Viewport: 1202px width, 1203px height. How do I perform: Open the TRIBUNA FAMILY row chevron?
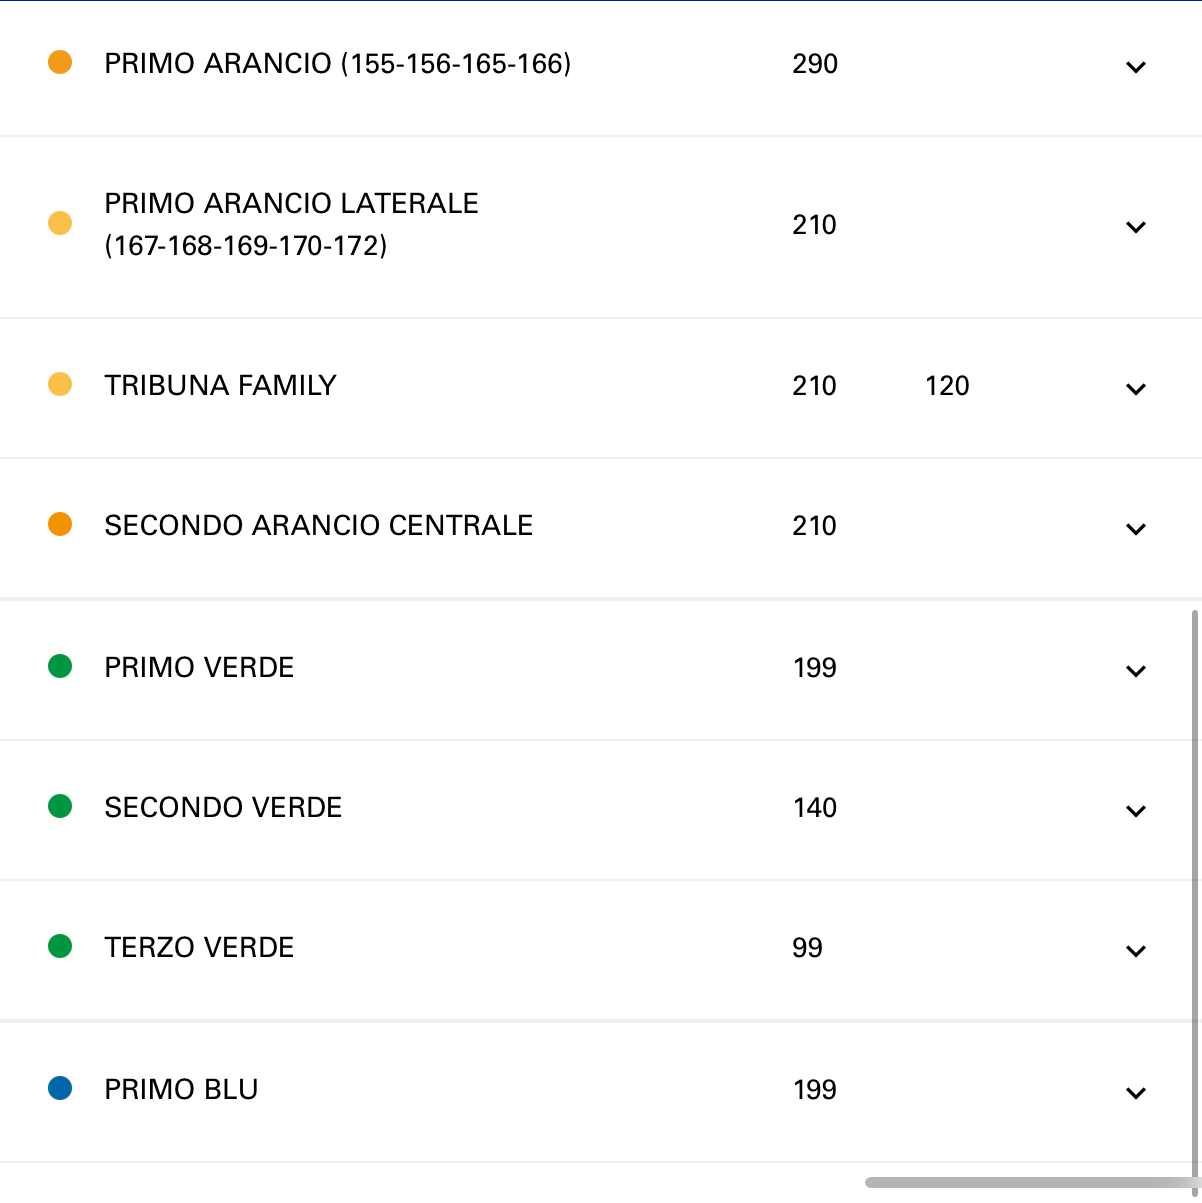(x=1135, y=389)
